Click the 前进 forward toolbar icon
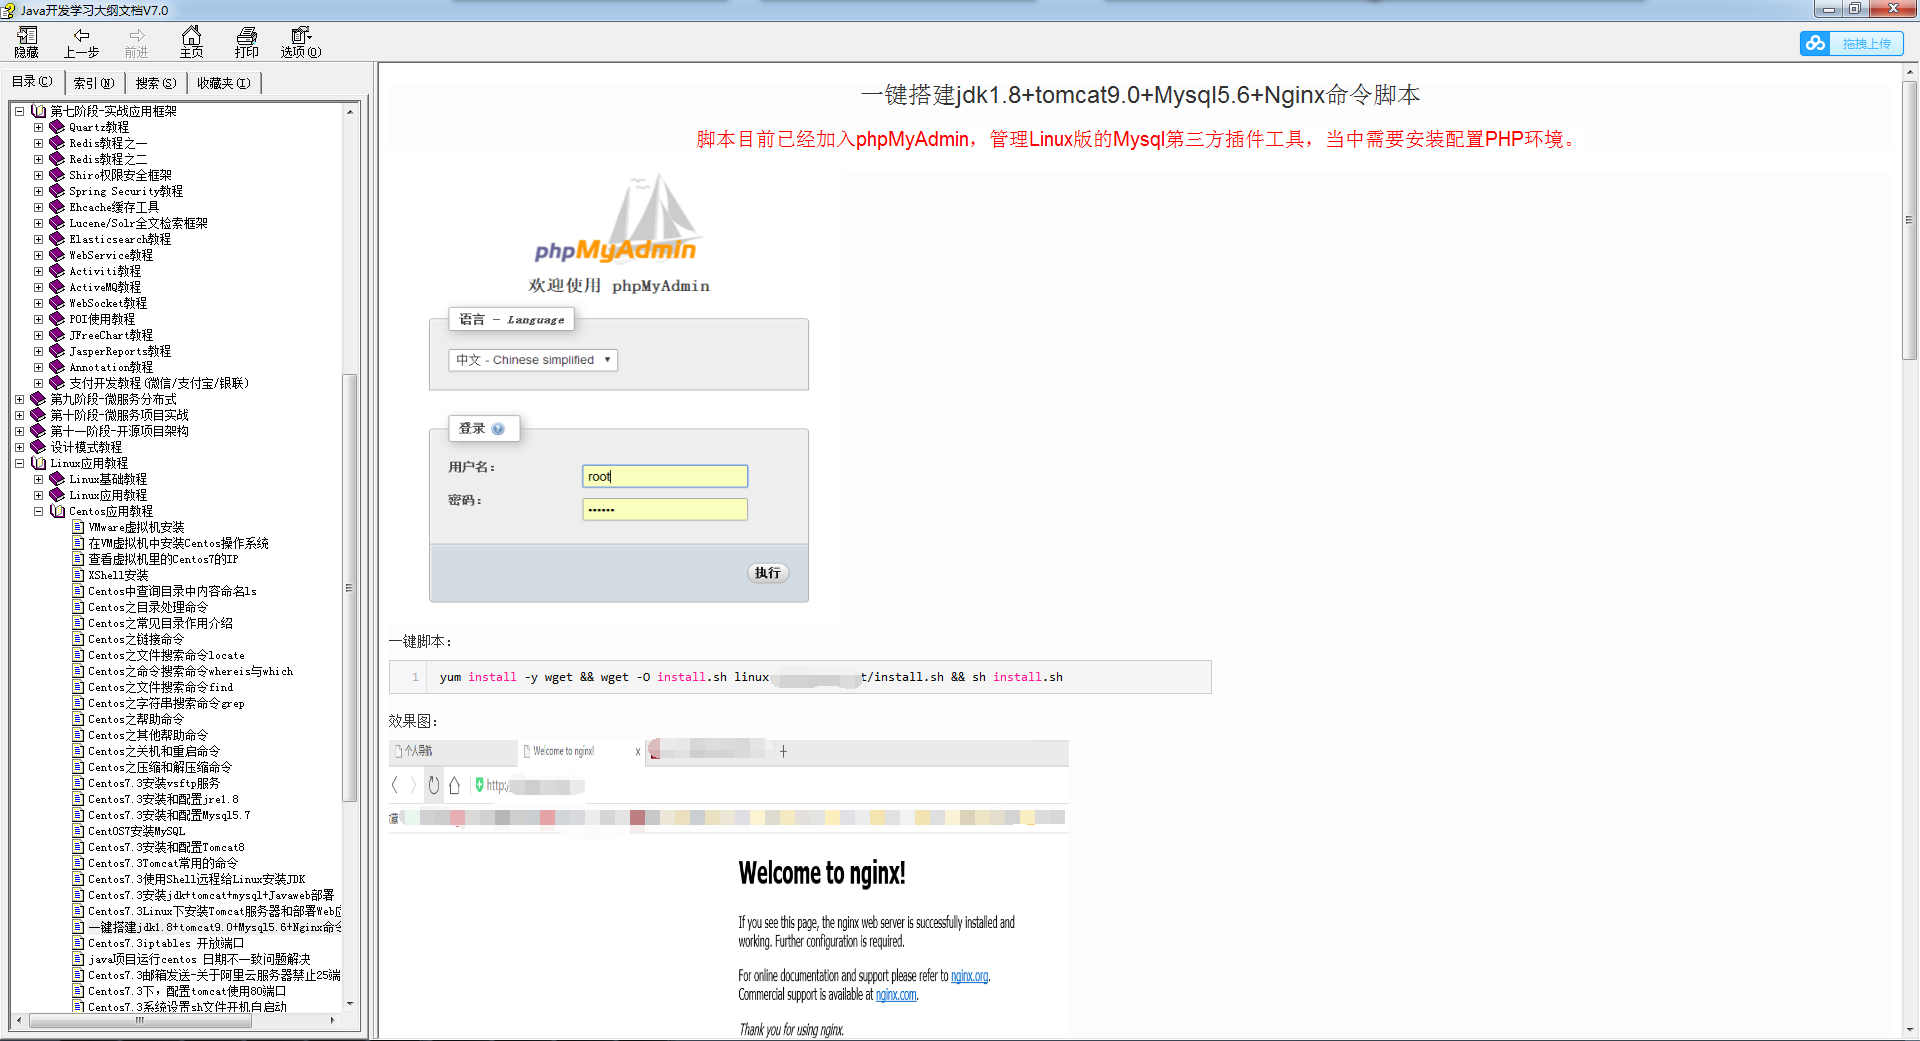1920x1041 pixels. [x=137, y=42]
